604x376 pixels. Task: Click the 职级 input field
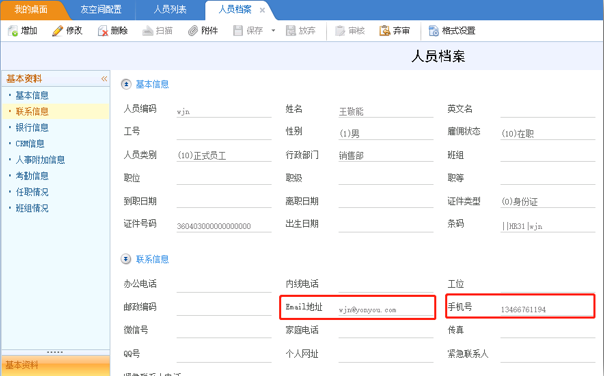[x=386, y=178]
